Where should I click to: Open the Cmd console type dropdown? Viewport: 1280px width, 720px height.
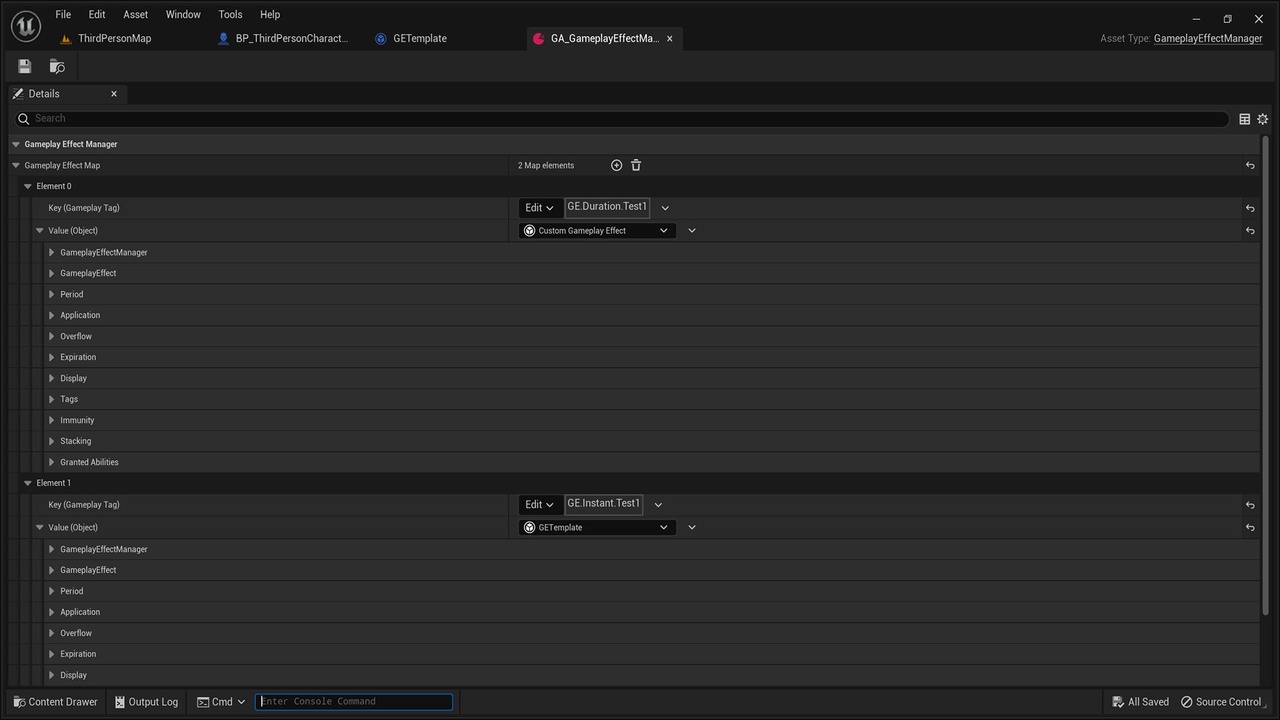(x=221, y=702)
